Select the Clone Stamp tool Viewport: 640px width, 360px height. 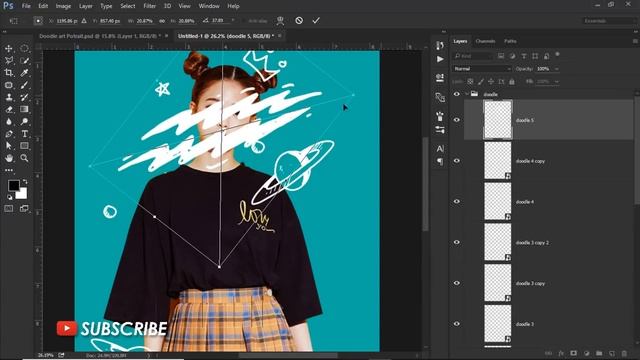coord(9,98)
